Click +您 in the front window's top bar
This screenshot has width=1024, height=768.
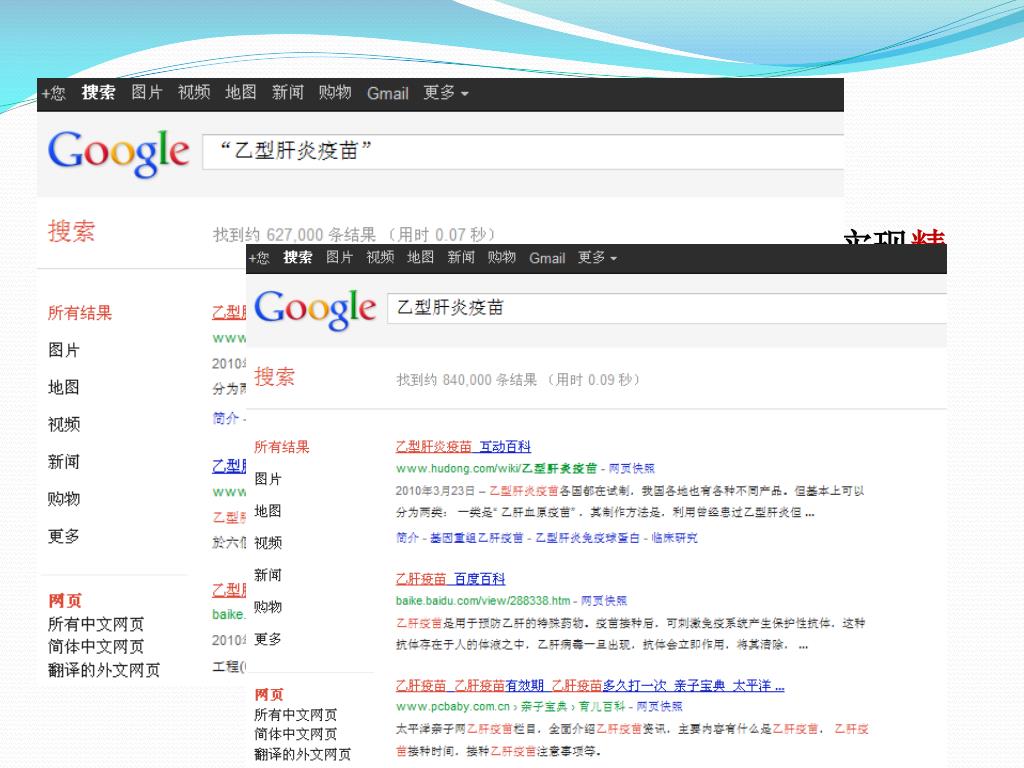pyautogui.click(x=259, y=258)
